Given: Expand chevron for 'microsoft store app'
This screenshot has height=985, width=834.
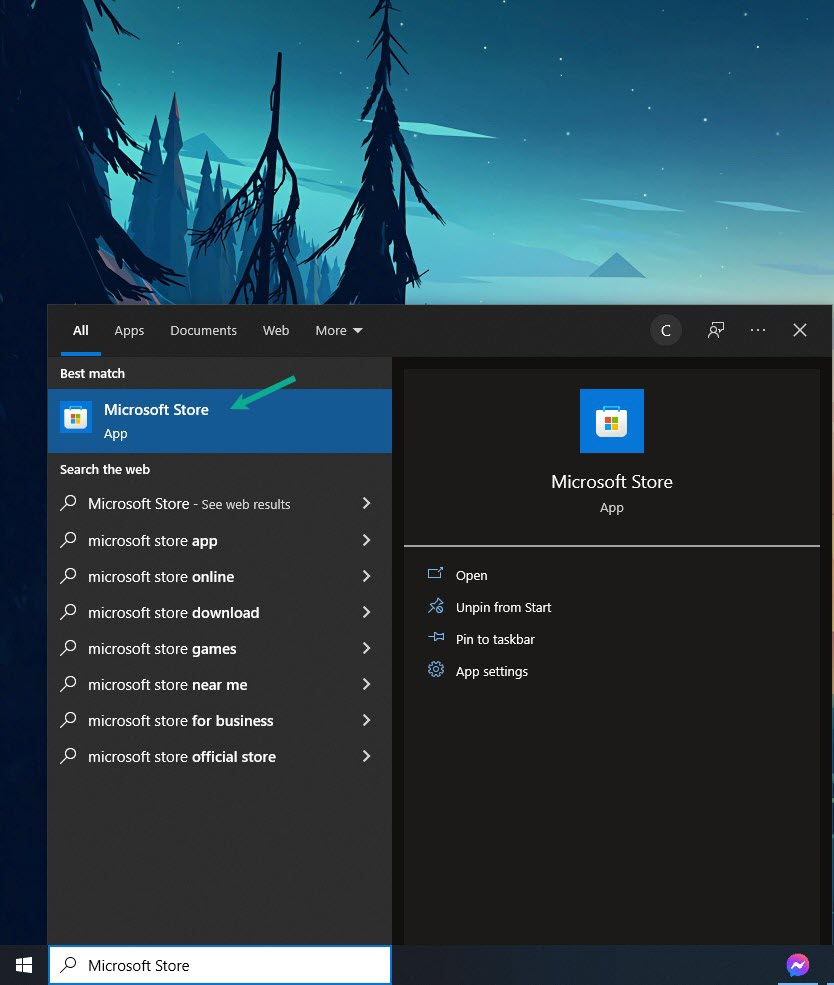Looking at the screenshot, I should (x=367, y=540).
